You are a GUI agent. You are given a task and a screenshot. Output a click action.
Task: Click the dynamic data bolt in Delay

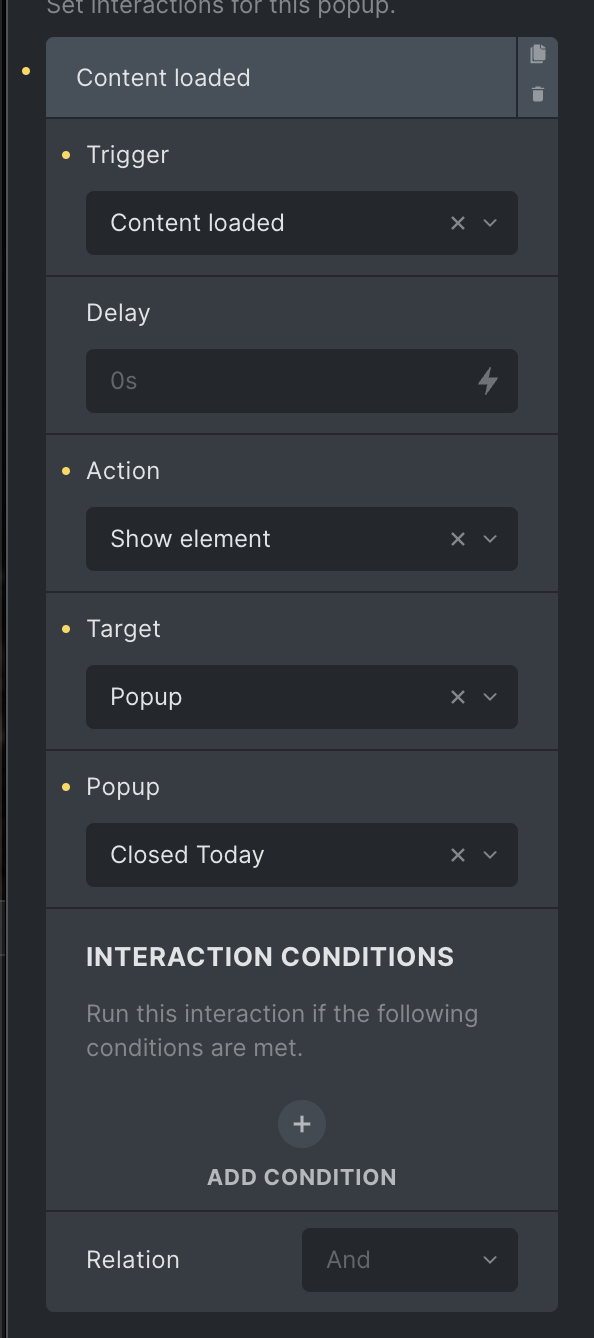(x=488, y=381)
